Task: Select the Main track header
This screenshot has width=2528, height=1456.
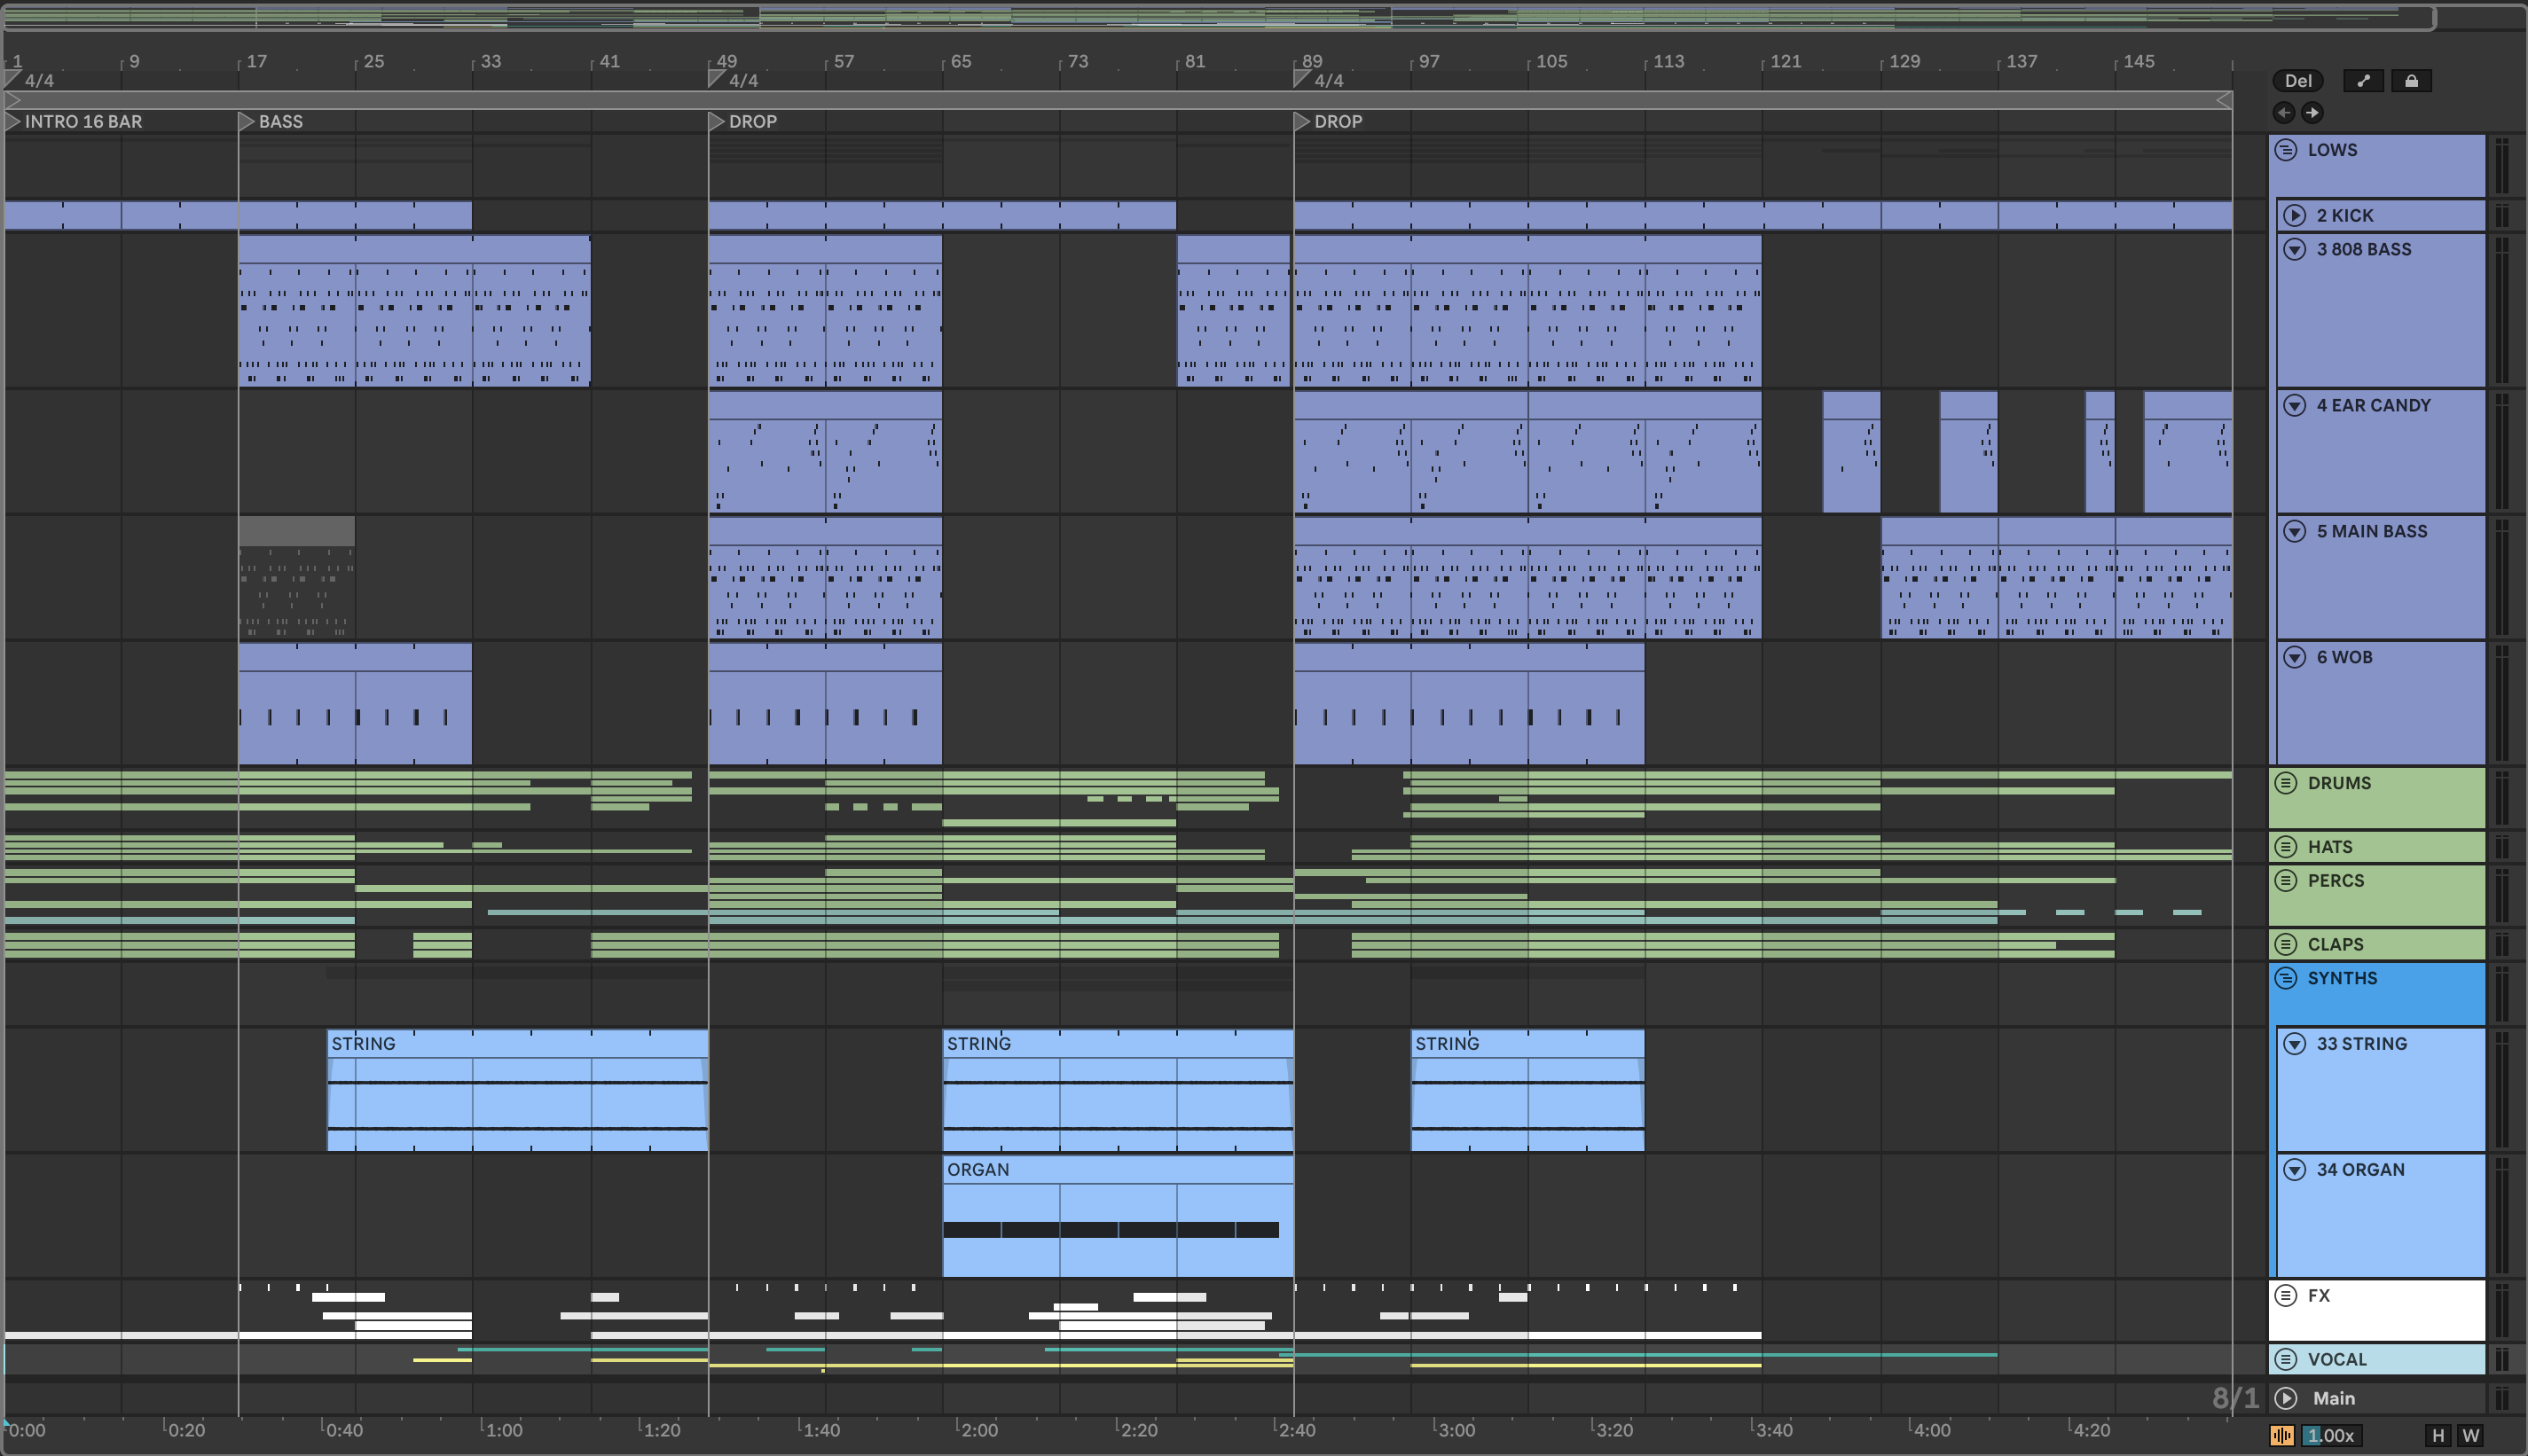Action: [x=2376, y=1398]
